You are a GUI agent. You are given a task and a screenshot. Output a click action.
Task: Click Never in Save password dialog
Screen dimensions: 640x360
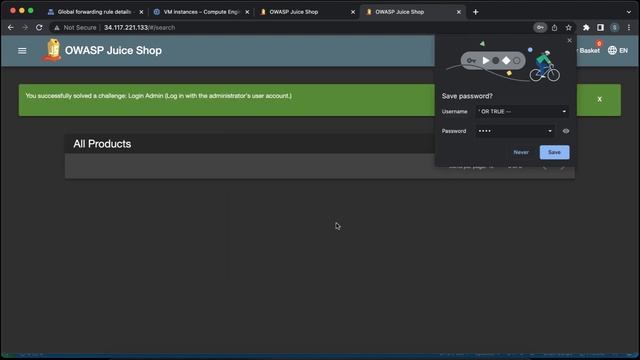click(x=521, y=152)
